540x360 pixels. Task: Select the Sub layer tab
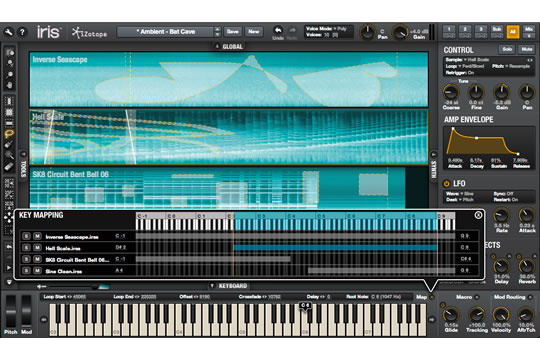[x=497, y=32]
